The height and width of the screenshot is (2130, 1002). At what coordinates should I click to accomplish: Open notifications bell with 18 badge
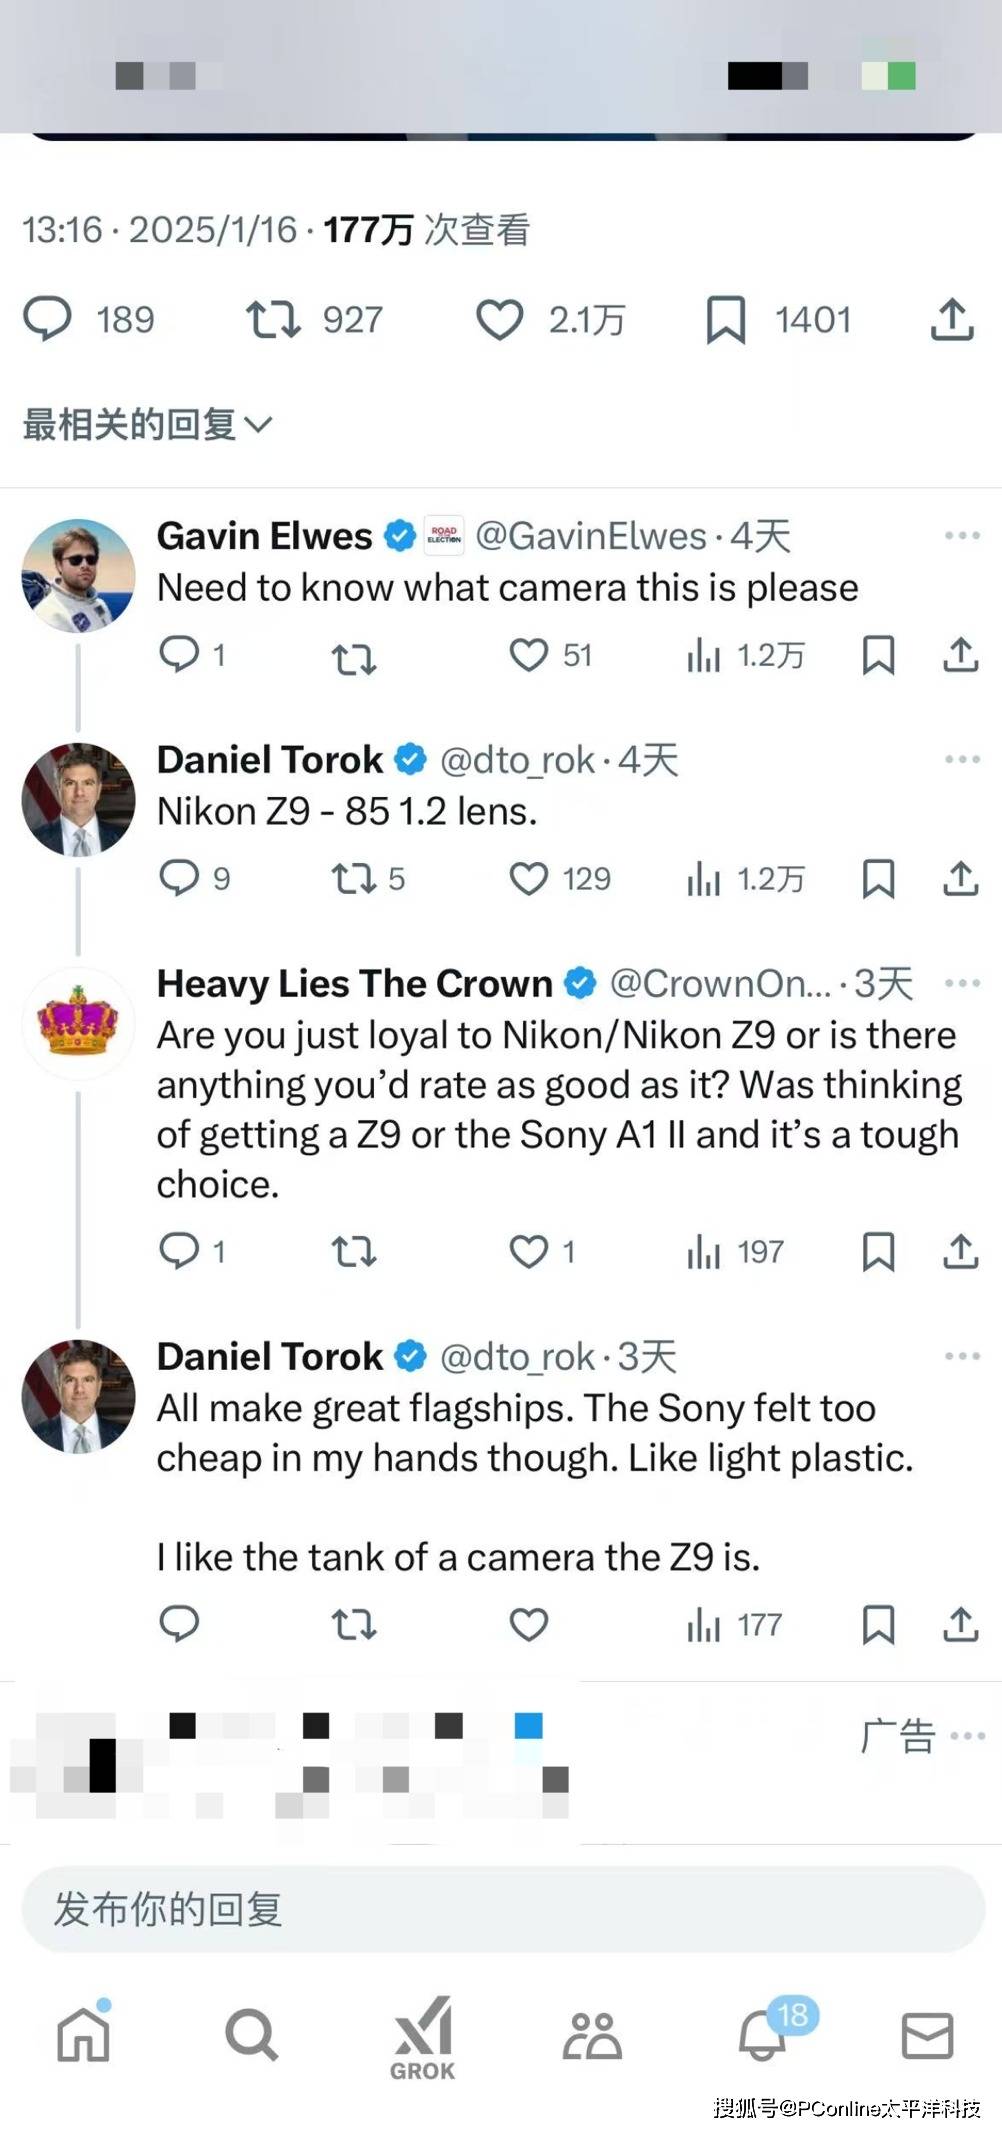pyautogui.click(x=762, y=2035)
